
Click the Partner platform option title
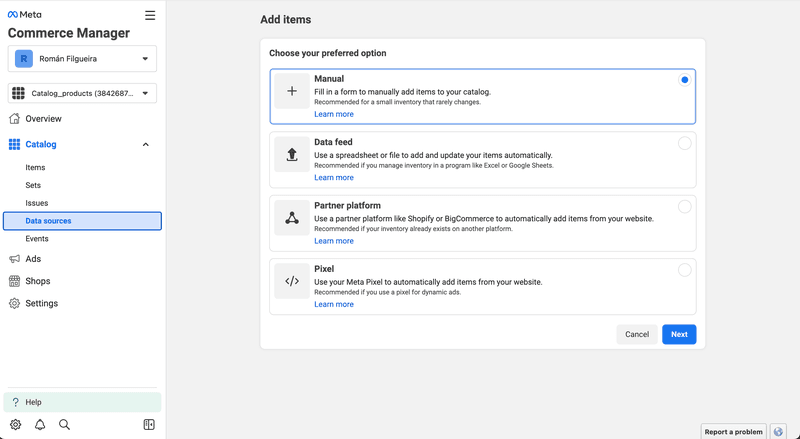pyautogui.click(x=347, y=205)
